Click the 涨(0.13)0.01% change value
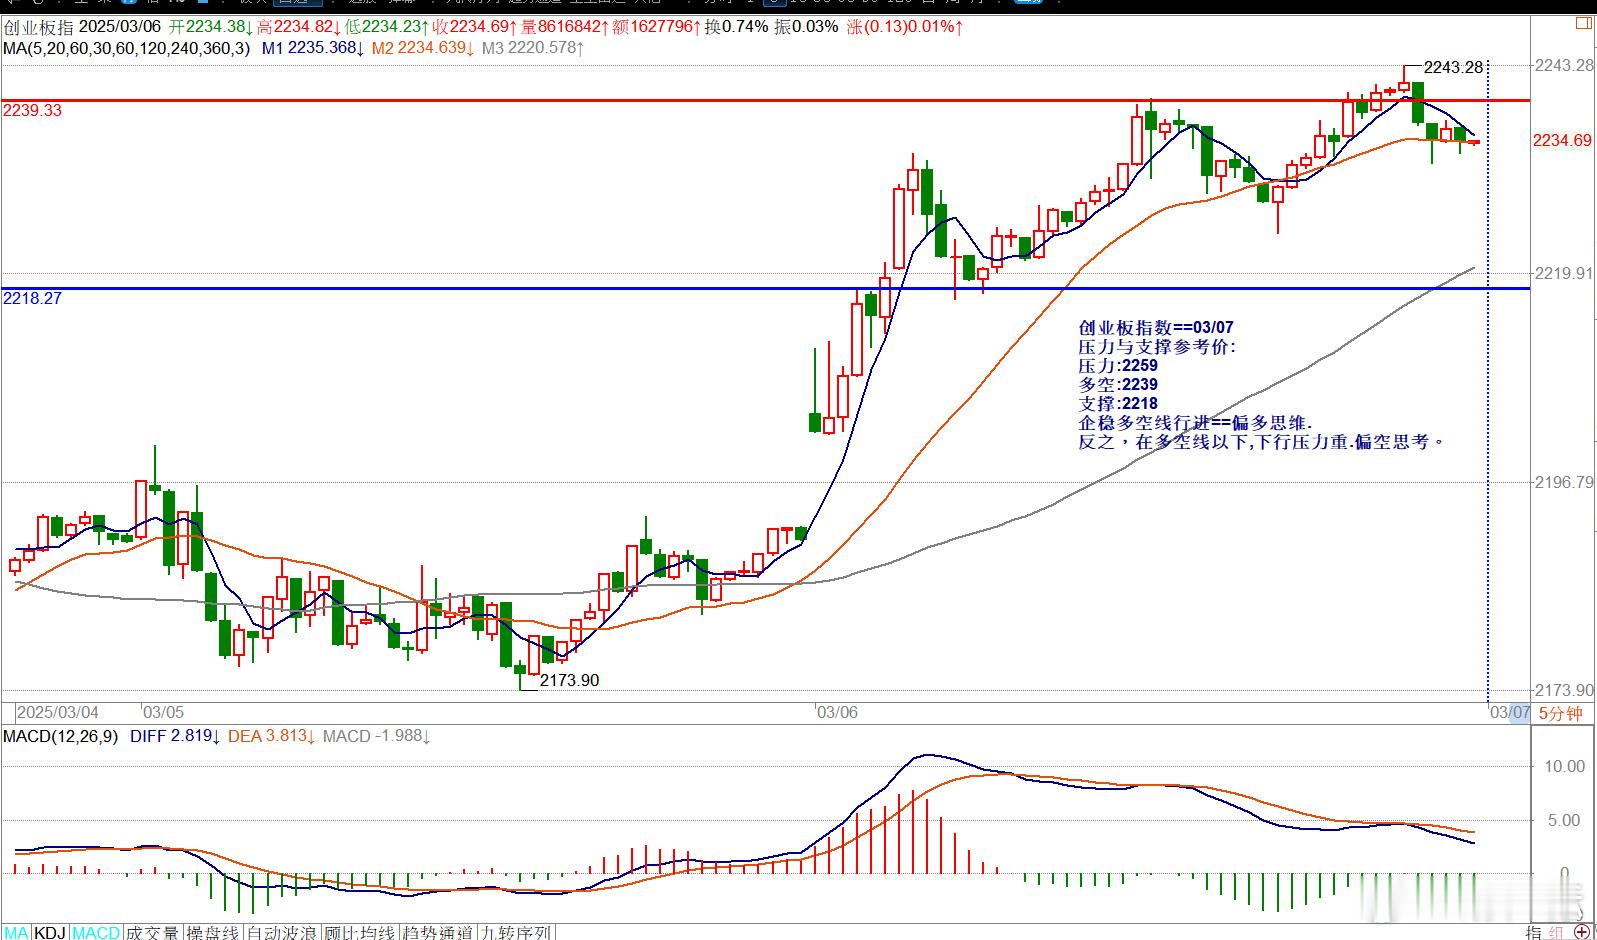The height and width of the screenshot is (940, 1597). click(x=906, y=27)
